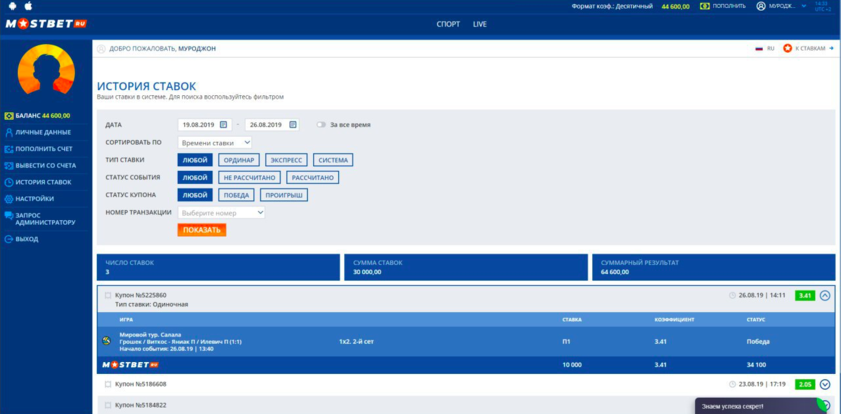Viewport: 841px width, 414px height.
Task: Check the box for Купон №5225860
Action: 108,295
